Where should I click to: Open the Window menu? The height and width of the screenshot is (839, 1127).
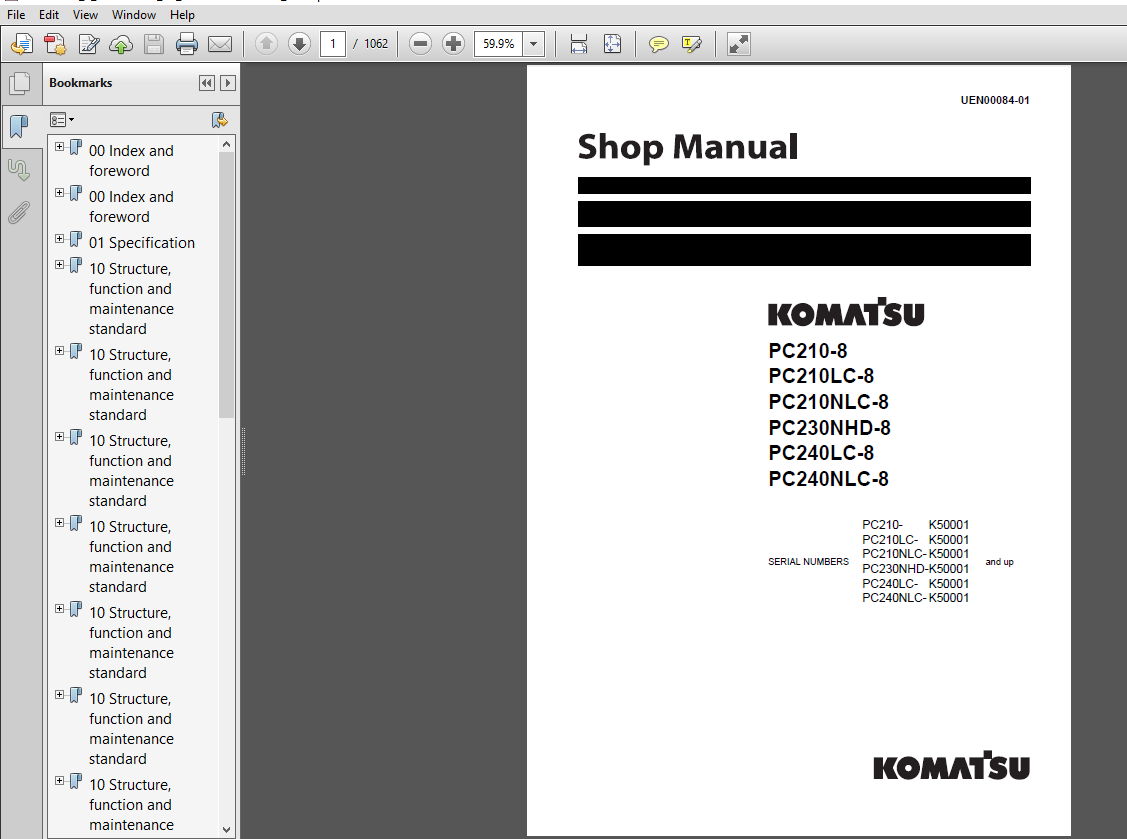134,14
